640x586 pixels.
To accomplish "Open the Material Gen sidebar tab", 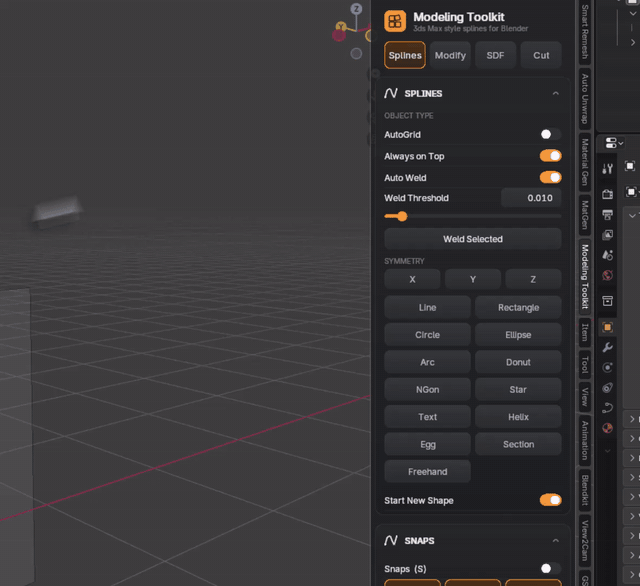I will pos(585,162).
